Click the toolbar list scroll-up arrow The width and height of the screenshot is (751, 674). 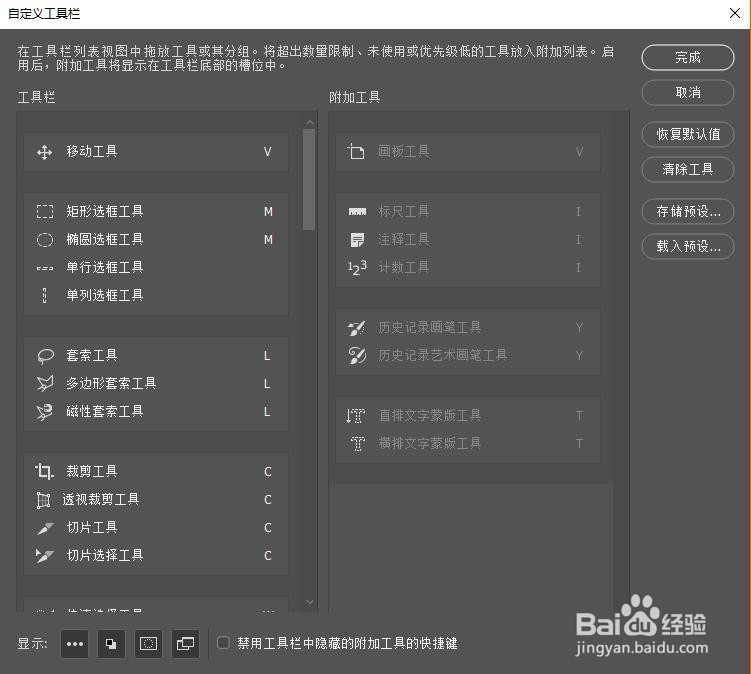click(310, 123)
